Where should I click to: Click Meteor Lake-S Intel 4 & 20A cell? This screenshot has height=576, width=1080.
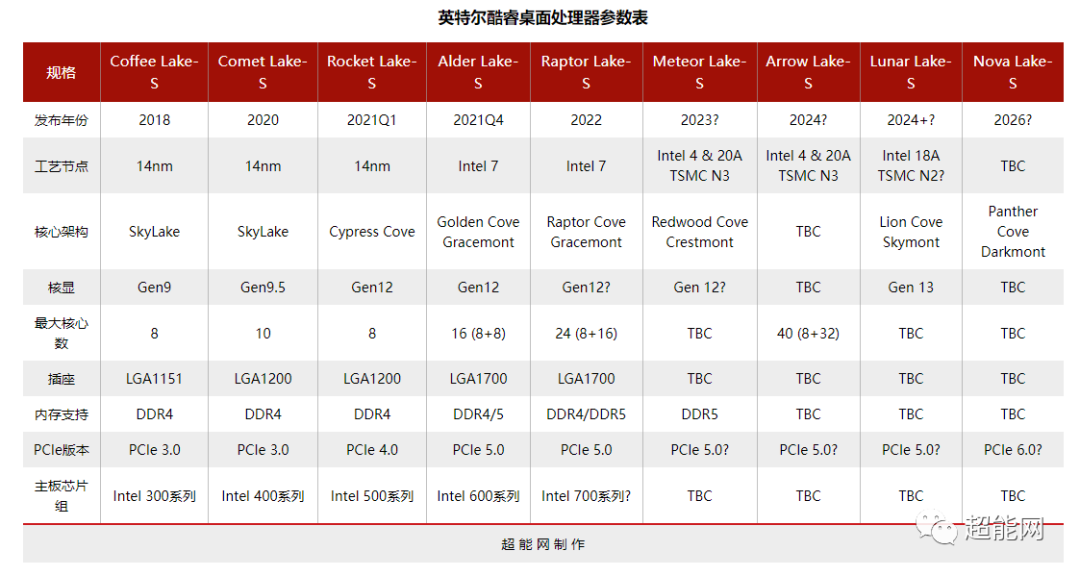700,166
